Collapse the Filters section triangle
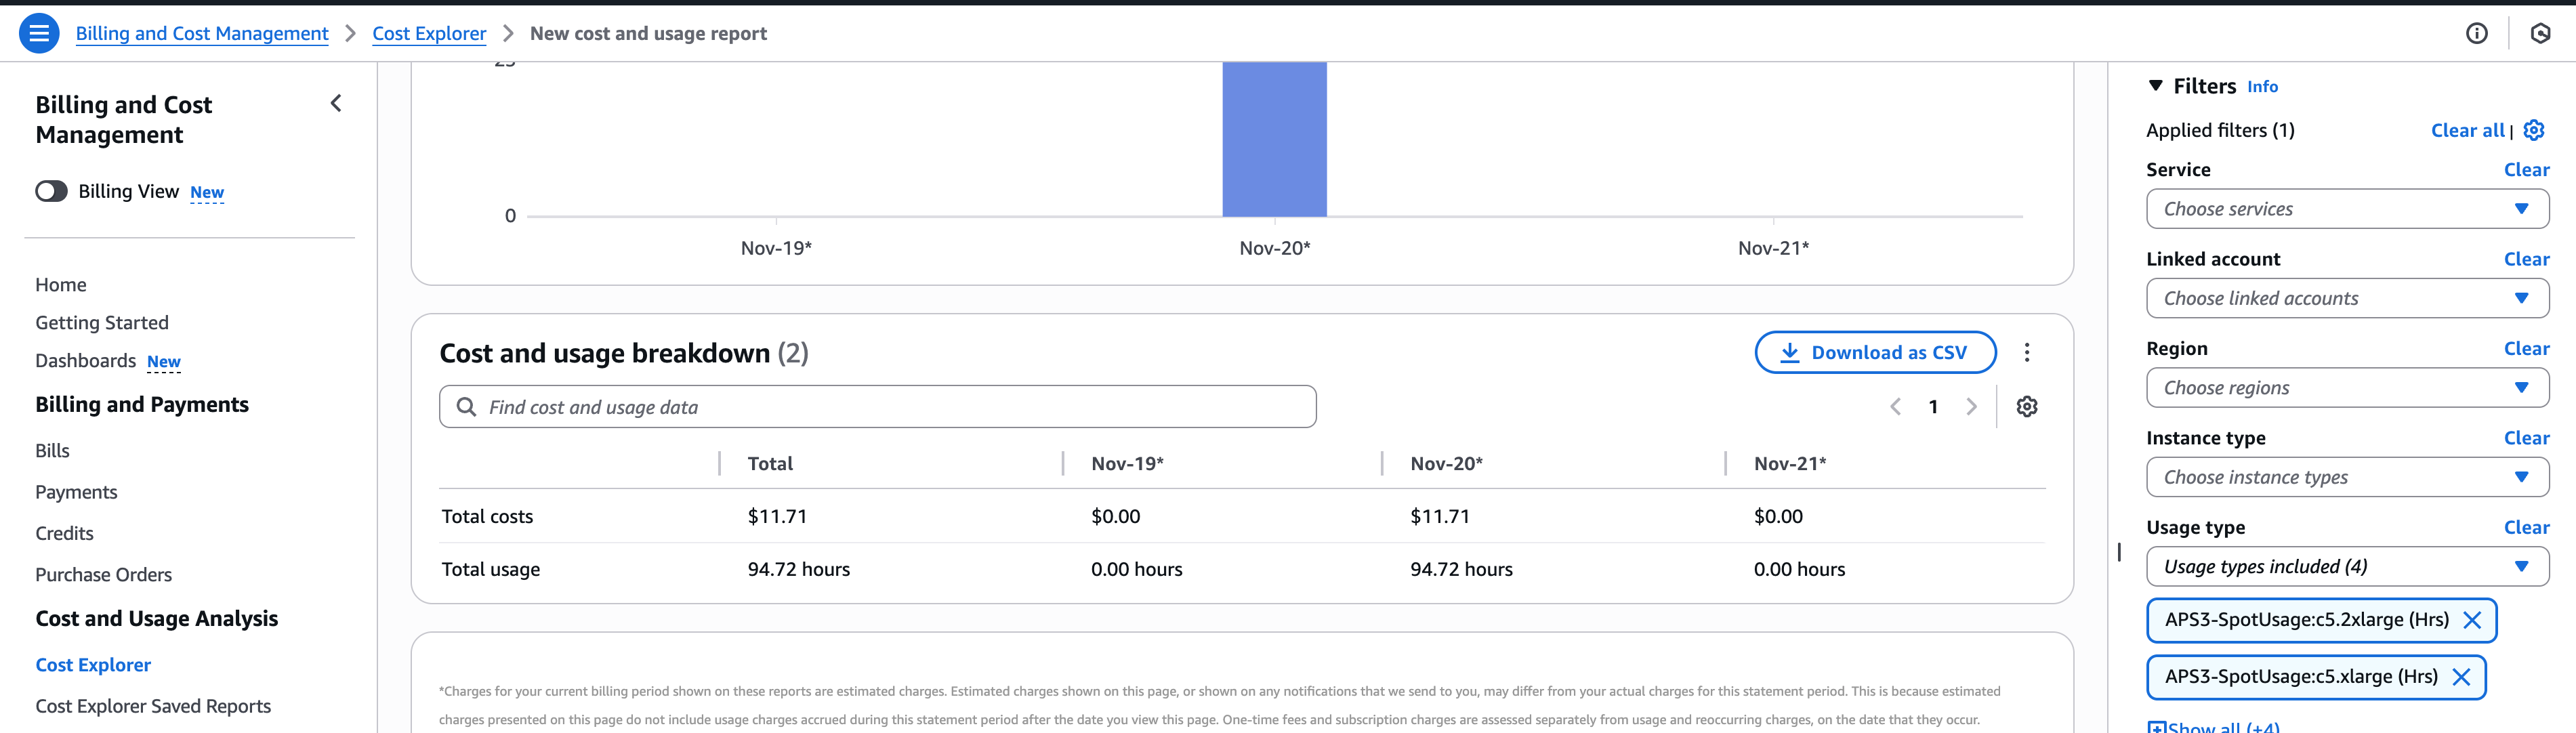 (2156, 86)
